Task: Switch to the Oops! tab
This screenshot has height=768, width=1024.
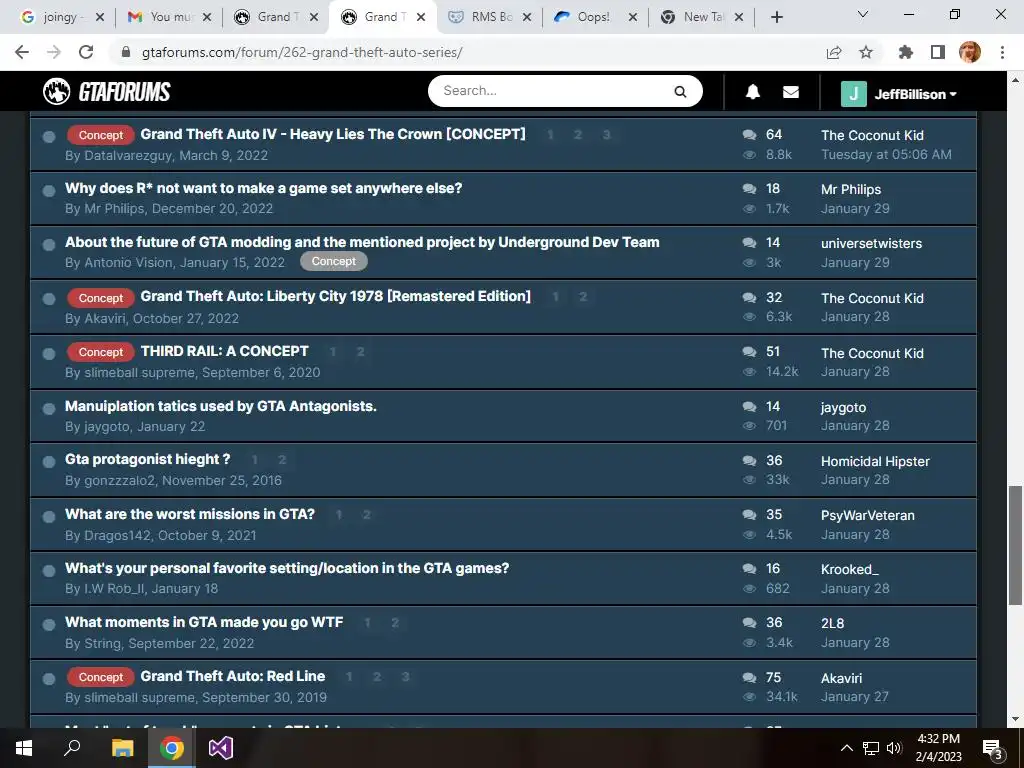Action: 596,17
